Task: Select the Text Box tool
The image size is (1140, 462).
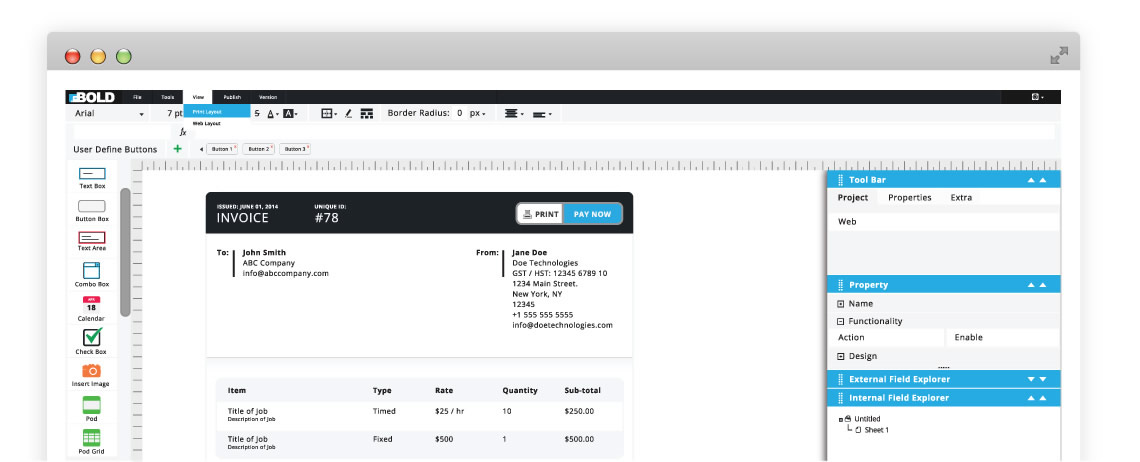Action: click(92, 178)
